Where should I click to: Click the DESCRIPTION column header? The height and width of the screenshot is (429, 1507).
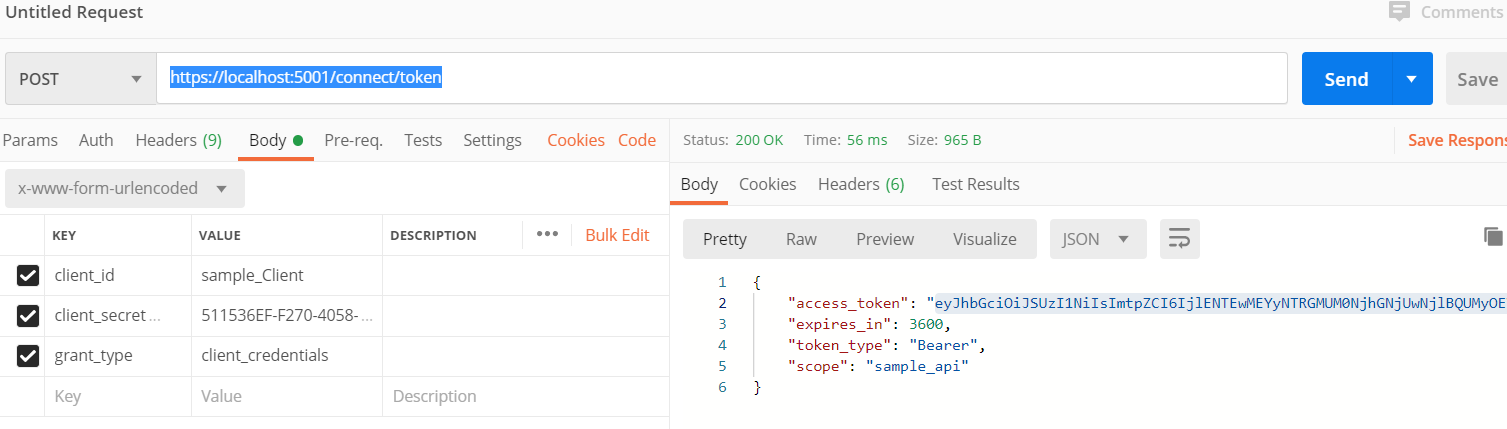[433, 236]
